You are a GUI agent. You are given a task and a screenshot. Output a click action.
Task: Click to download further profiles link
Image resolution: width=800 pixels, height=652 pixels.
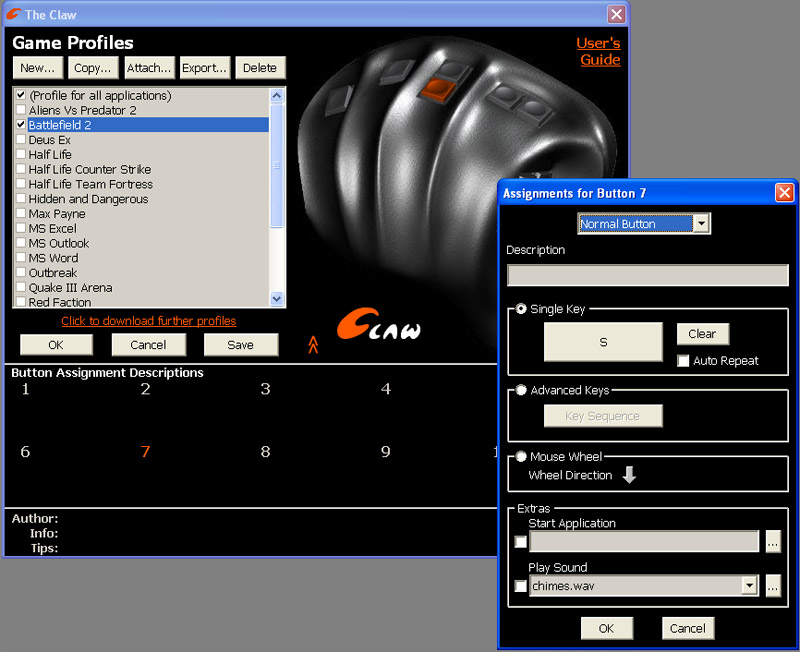pyautogui.click(x=148, y=321)
